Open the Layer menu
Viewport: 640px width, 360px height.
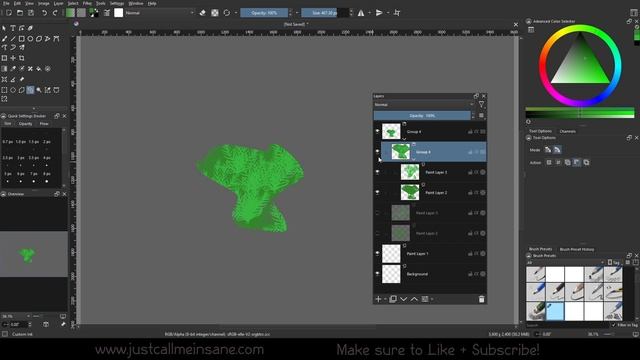click(x=58, y=3)
